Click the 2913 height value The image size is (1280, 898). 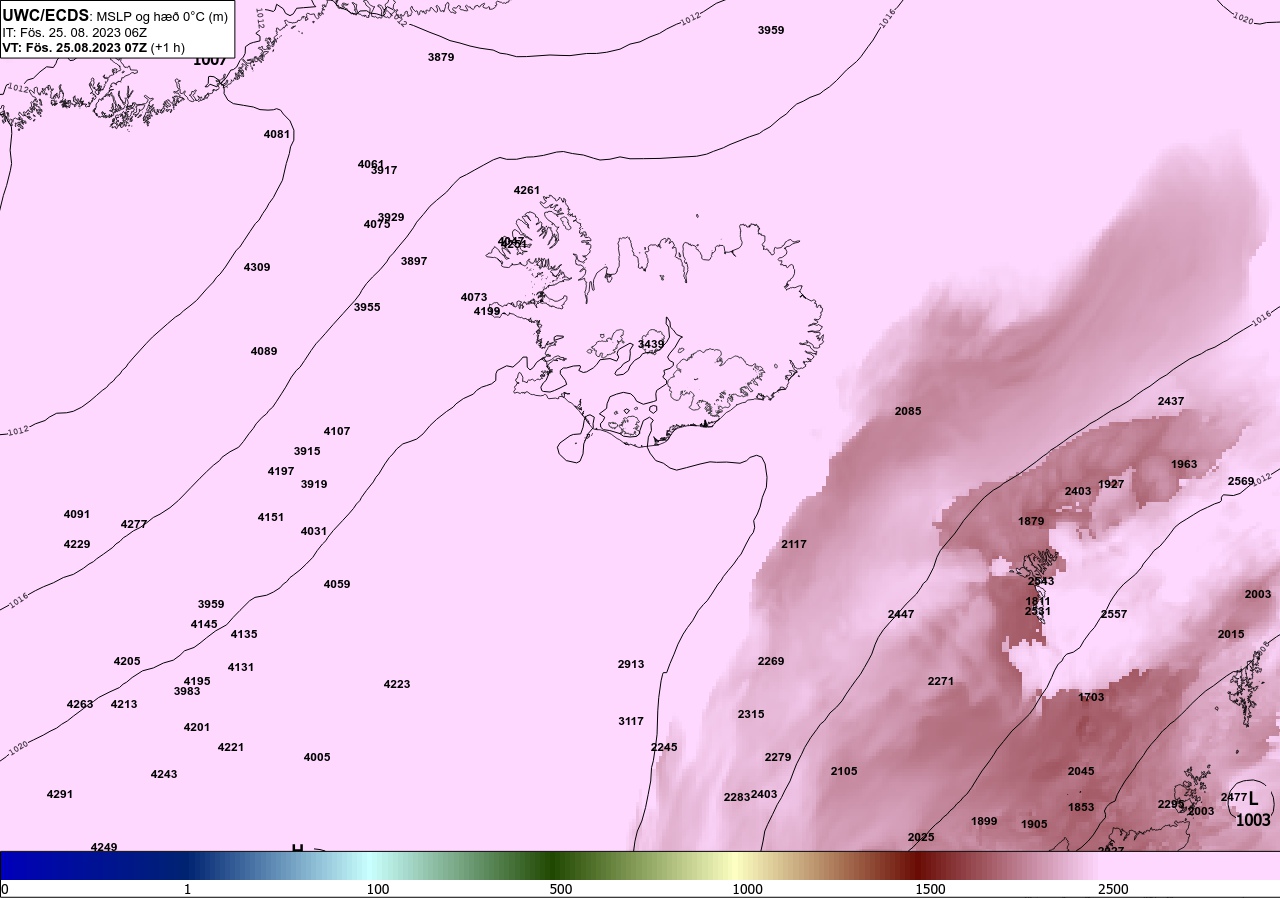(631, 664)
